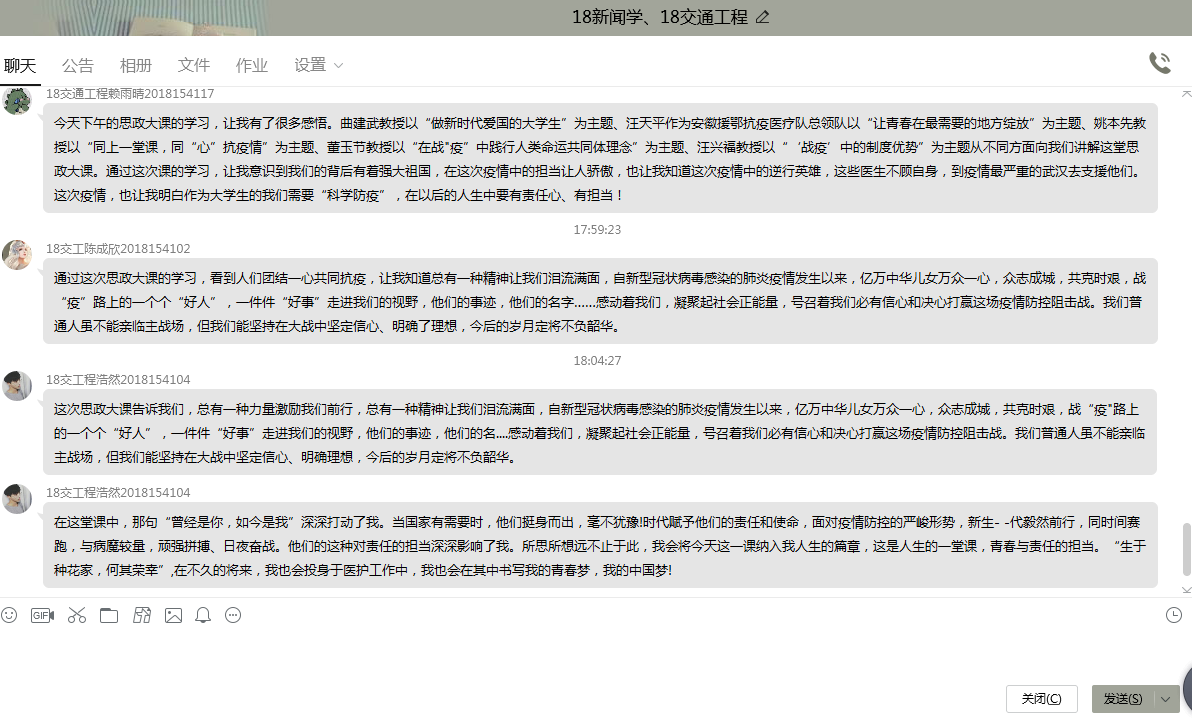The image size is (1192, 719).
Task: Click the icon between folder and picture
Action: [x=141, y=615]
